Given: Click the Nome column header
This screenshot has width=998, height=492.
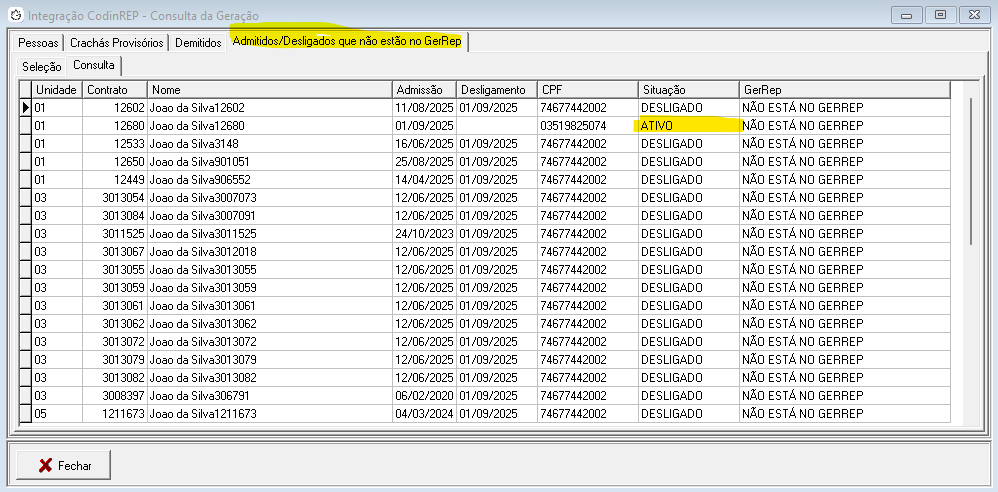Looking at the screenshot, I should click(268, 90).
